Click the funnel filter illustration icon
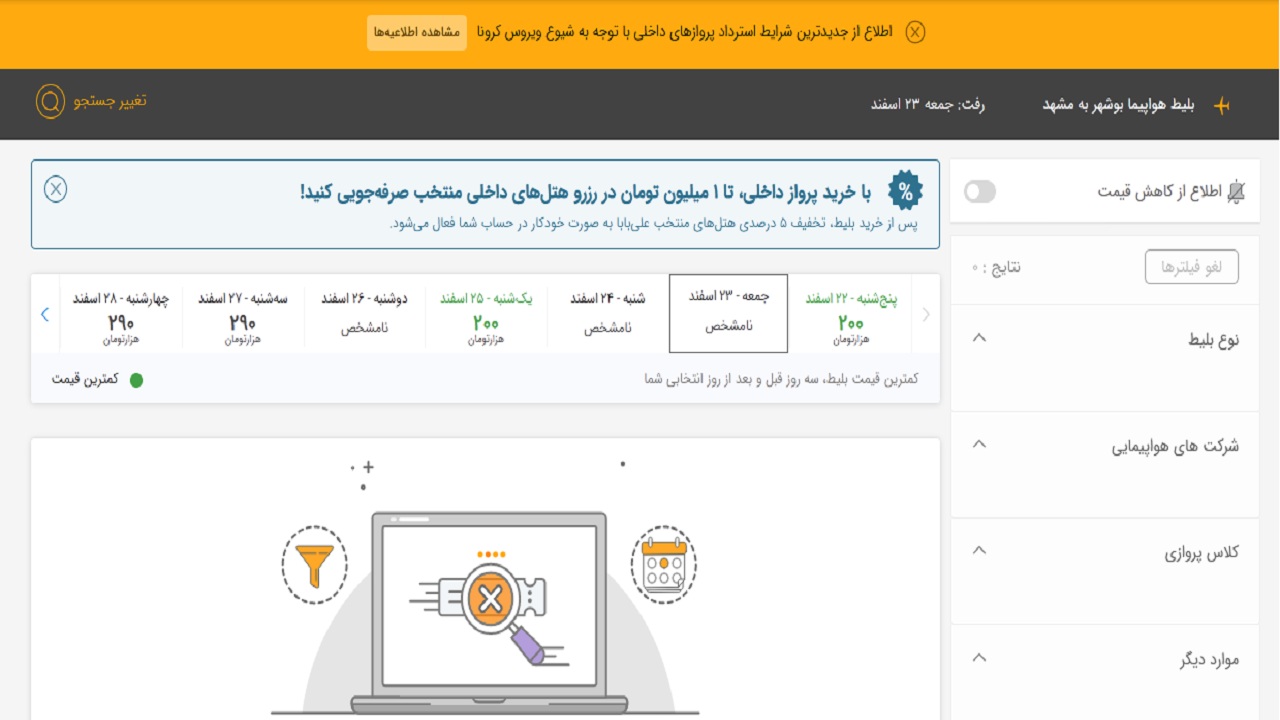 point(315,566)
